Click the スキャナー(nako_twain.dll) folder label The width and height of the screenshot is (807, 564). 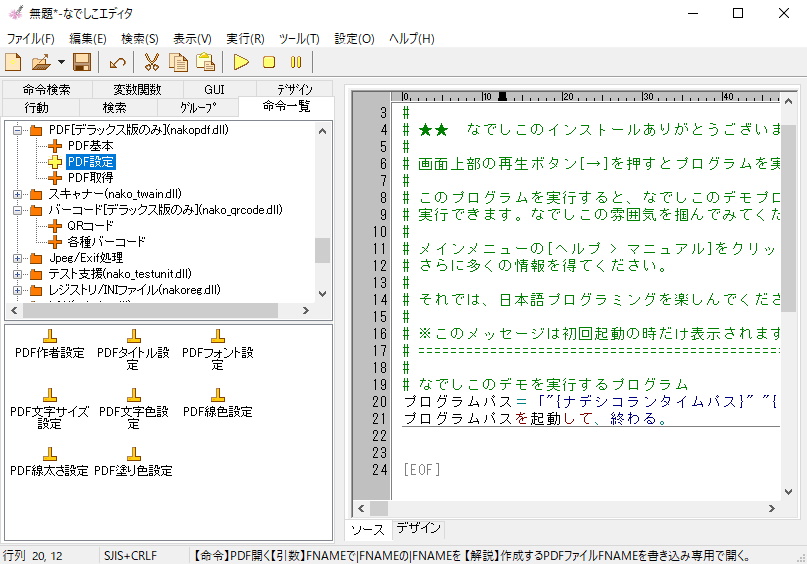pyautogui.click(x=115, y=194)
